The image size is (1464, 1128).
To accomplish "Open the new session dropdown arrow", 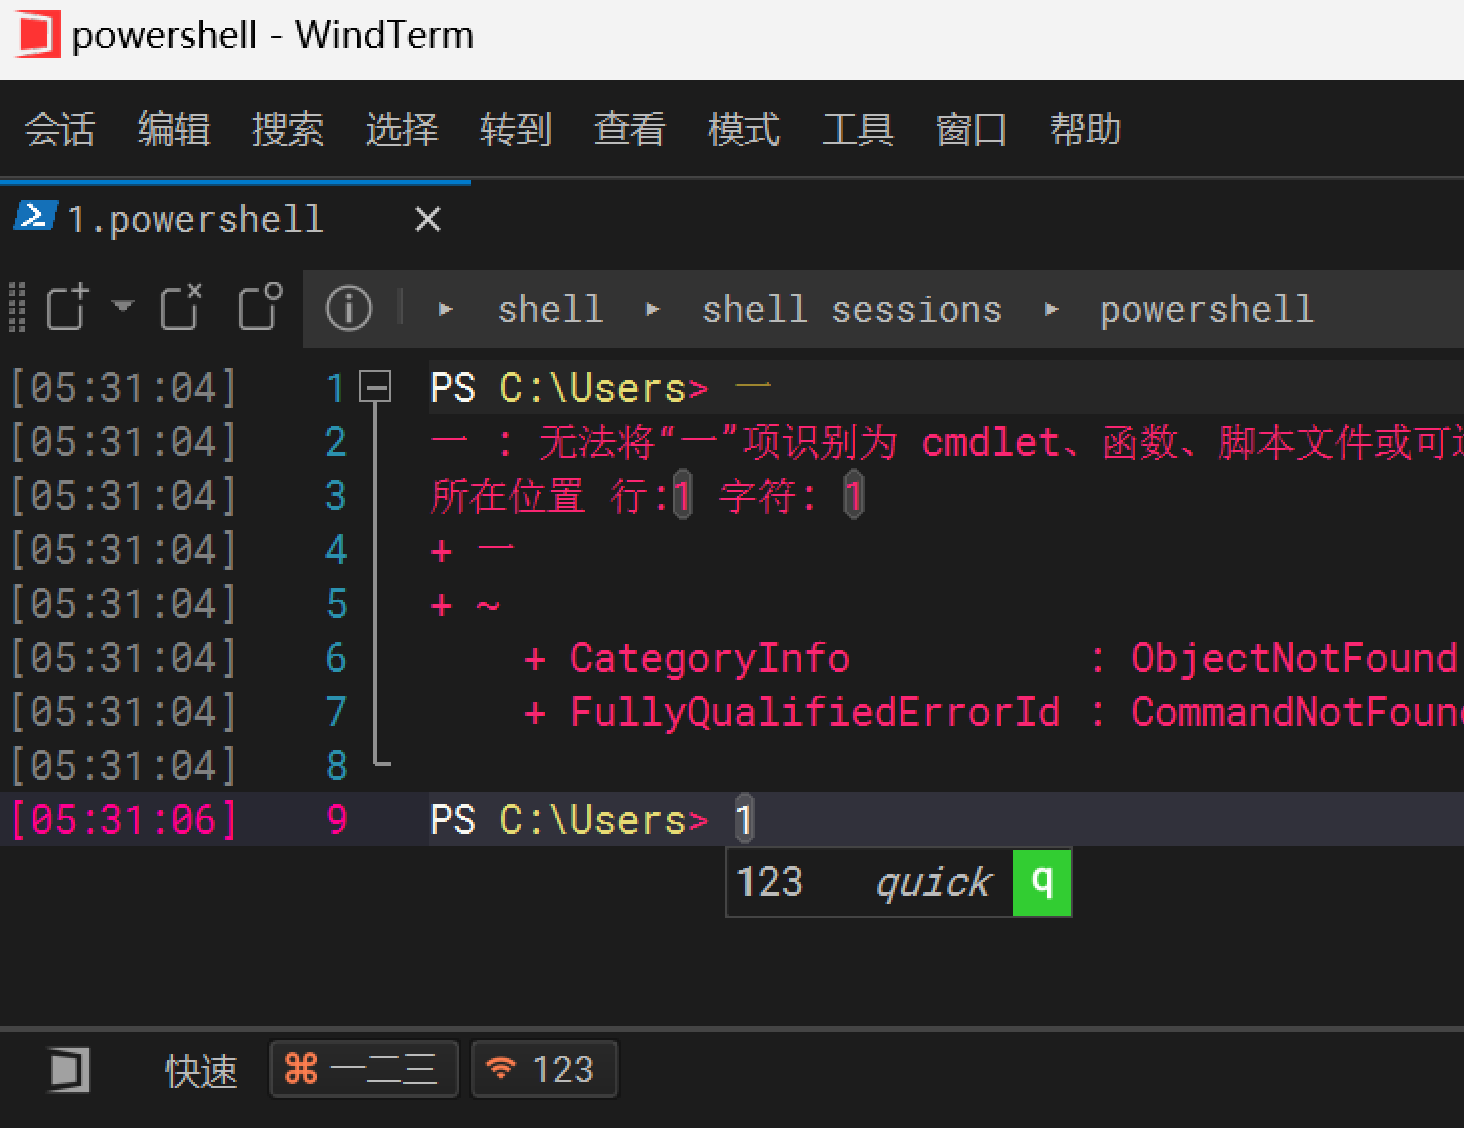I will click(123, 305).
